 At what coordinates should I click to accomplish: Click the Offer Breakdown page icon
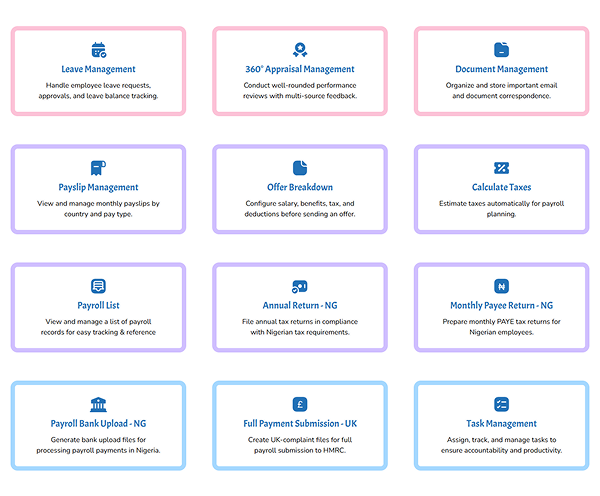(x=300, y=168)
